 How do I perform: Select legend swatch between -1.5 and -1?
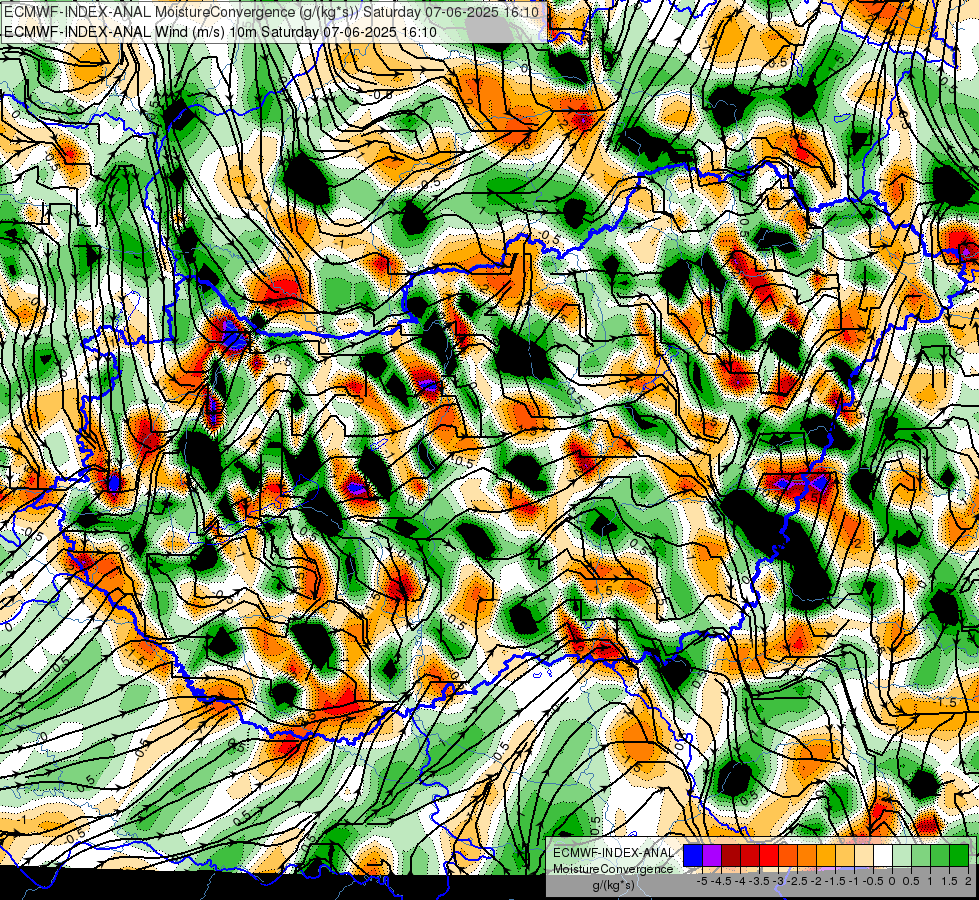click(x=845, y=855)
